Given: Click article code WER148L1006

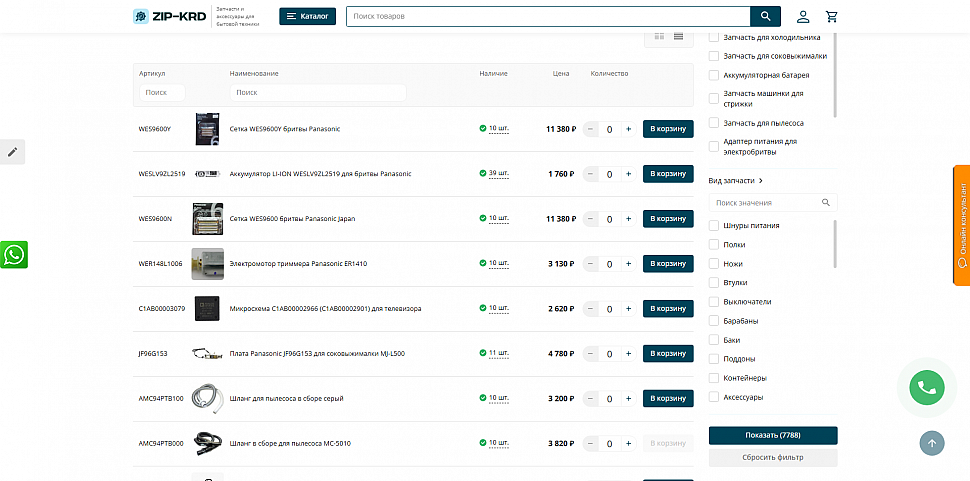Looking at the screenshot, I should (160, 264).
